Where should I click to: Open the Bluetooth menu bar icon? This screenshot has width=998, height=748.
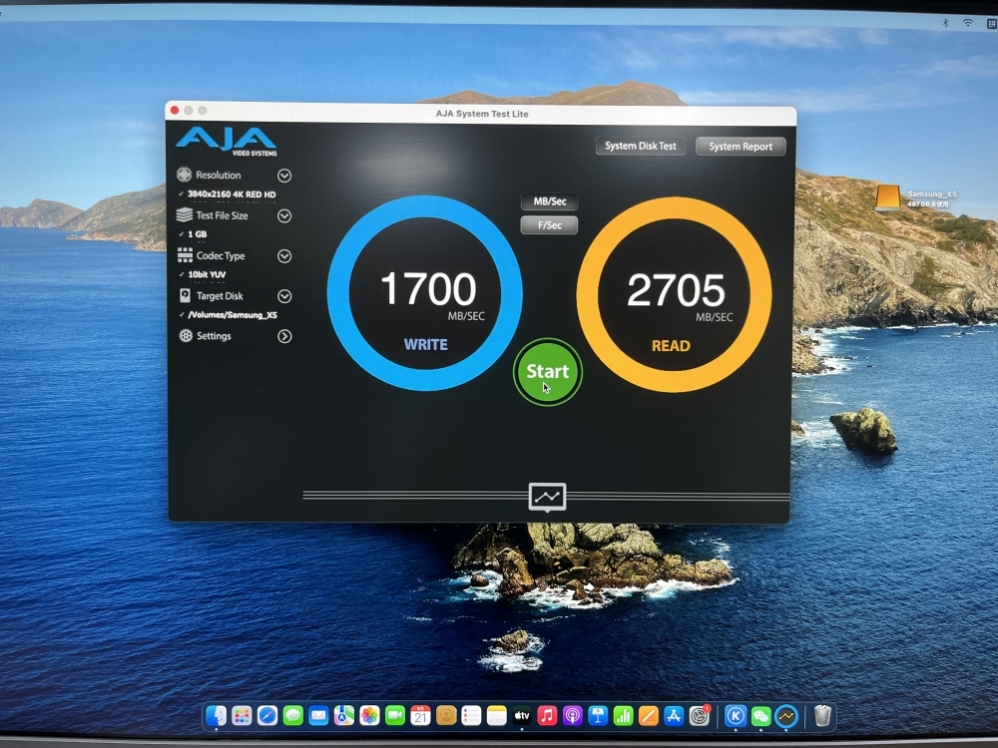[x=946, y=23]
